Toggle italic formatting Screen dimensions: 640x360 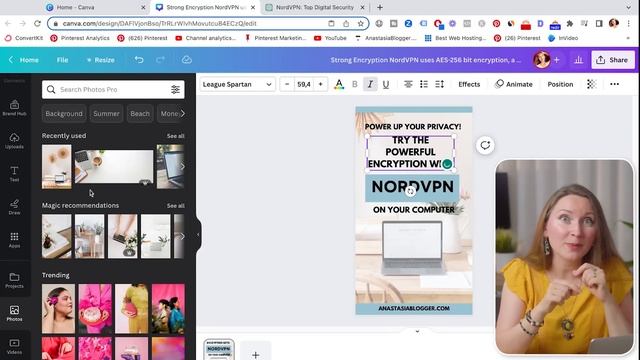point(370,84)
